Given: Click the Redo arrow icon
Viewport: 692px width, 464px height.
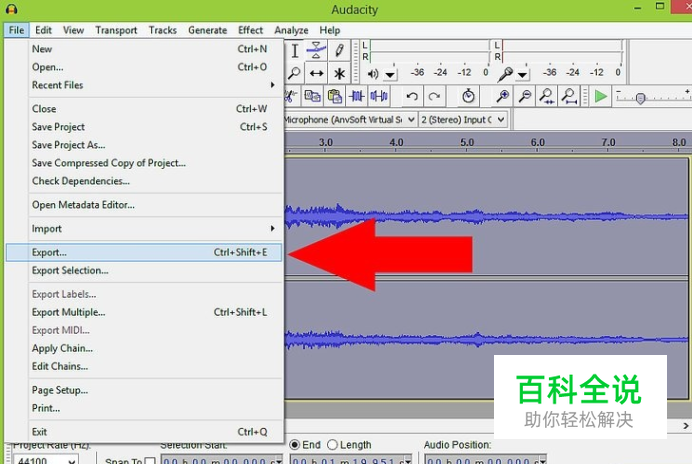Looking at the screenshot, I should [434, 96].
